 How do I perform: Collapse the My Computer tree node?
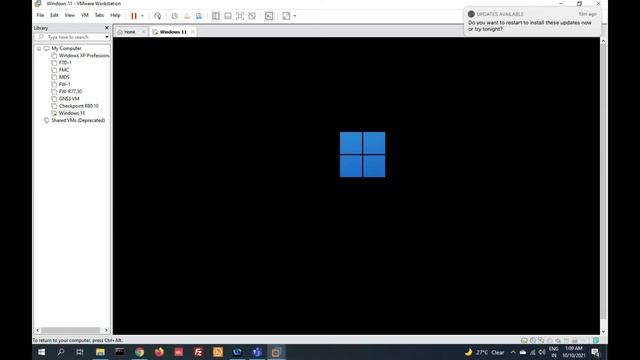point(39,49)
